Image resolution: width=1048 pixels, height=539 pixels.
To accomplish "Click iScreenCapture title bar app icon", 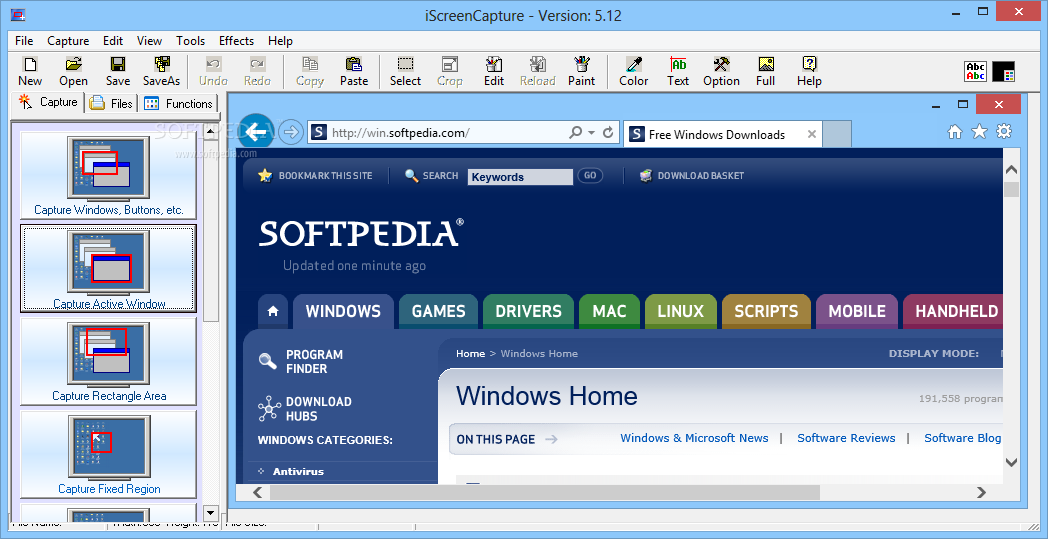I will point(18,15).
